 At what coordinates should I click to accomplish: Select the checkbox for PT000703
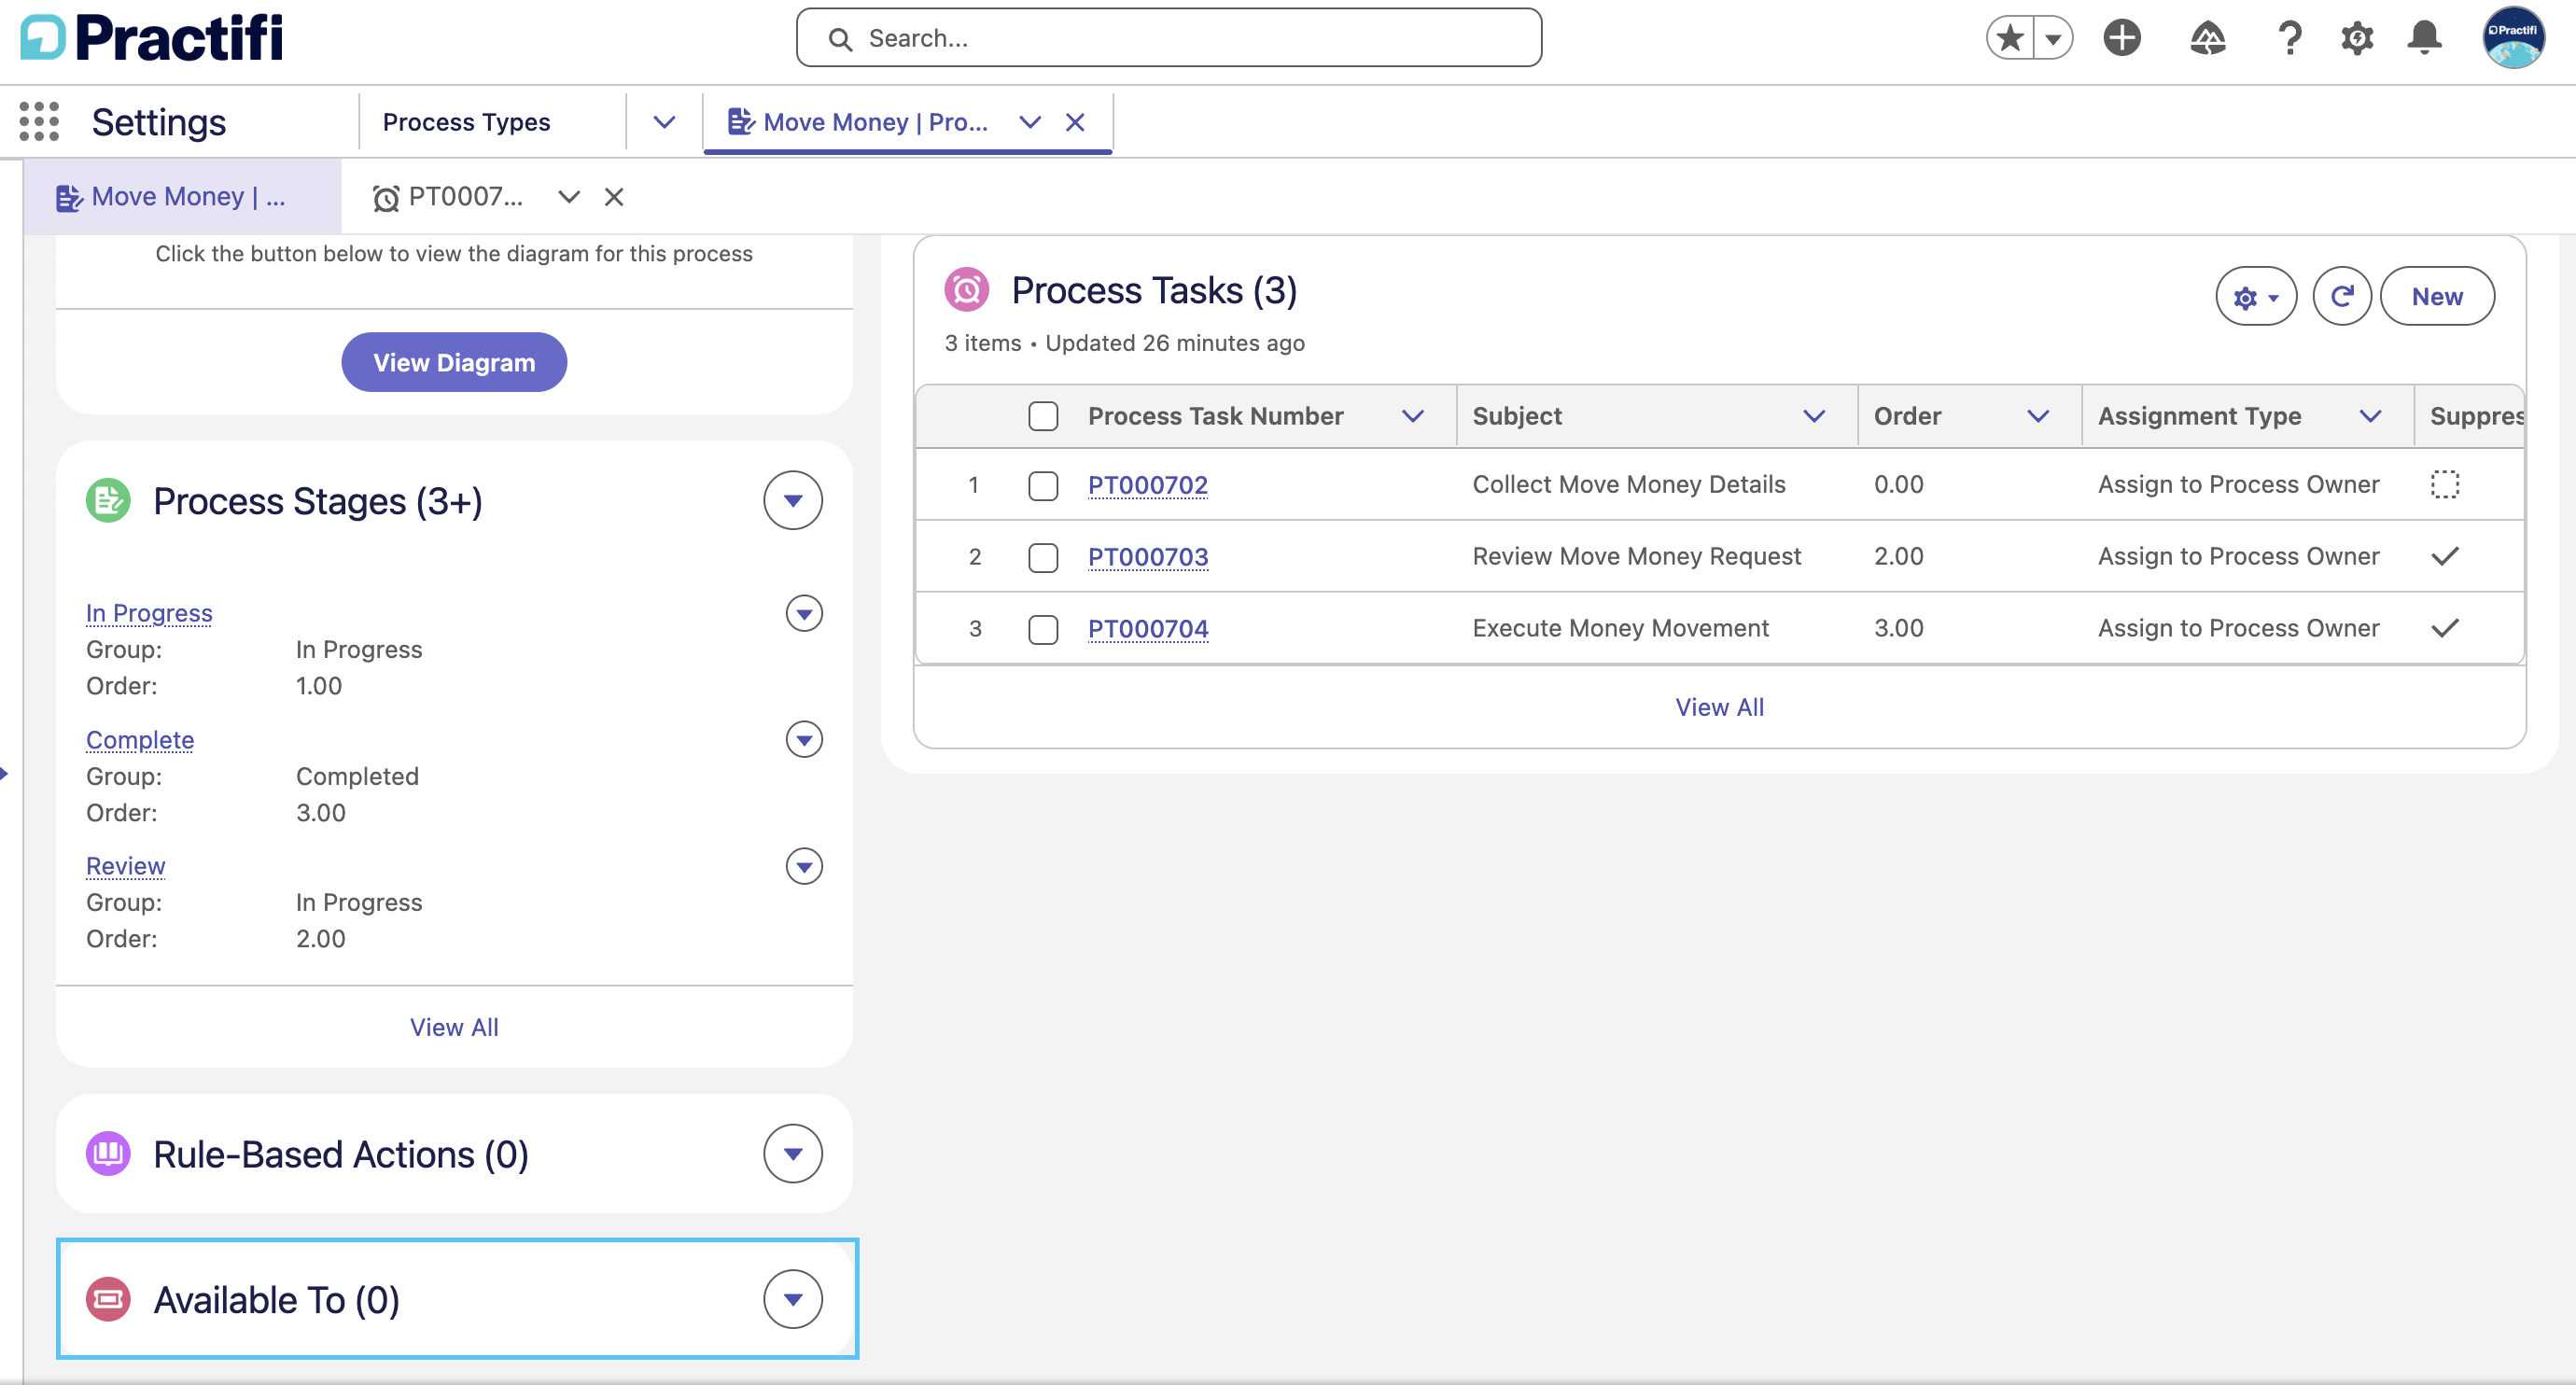tap(1043, 557)
